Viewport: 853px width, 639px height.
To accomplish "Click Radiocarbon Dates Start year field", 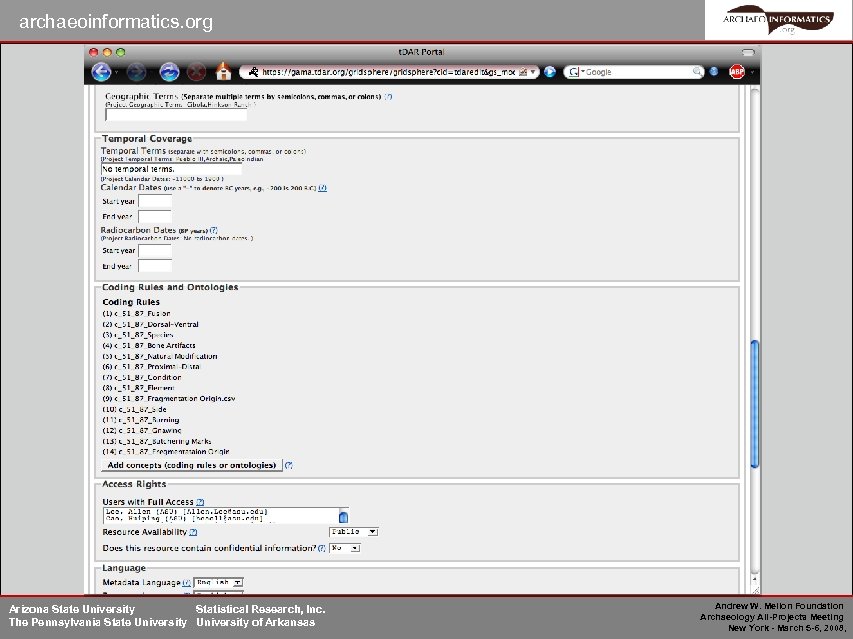I will click(155, 251).
